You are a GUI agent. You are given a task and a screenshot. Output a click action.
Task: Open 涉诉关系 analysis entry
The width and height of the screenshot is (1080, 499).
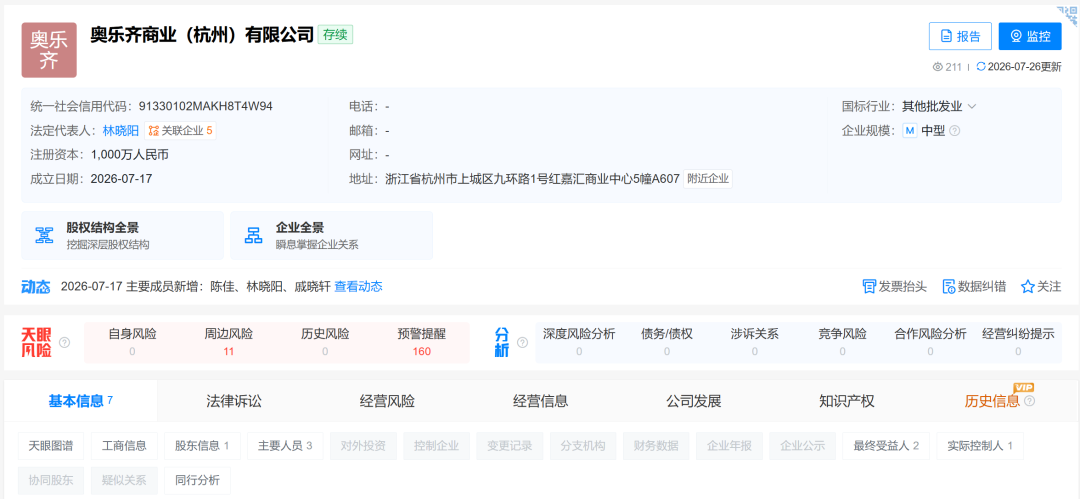tap(755, 343)
